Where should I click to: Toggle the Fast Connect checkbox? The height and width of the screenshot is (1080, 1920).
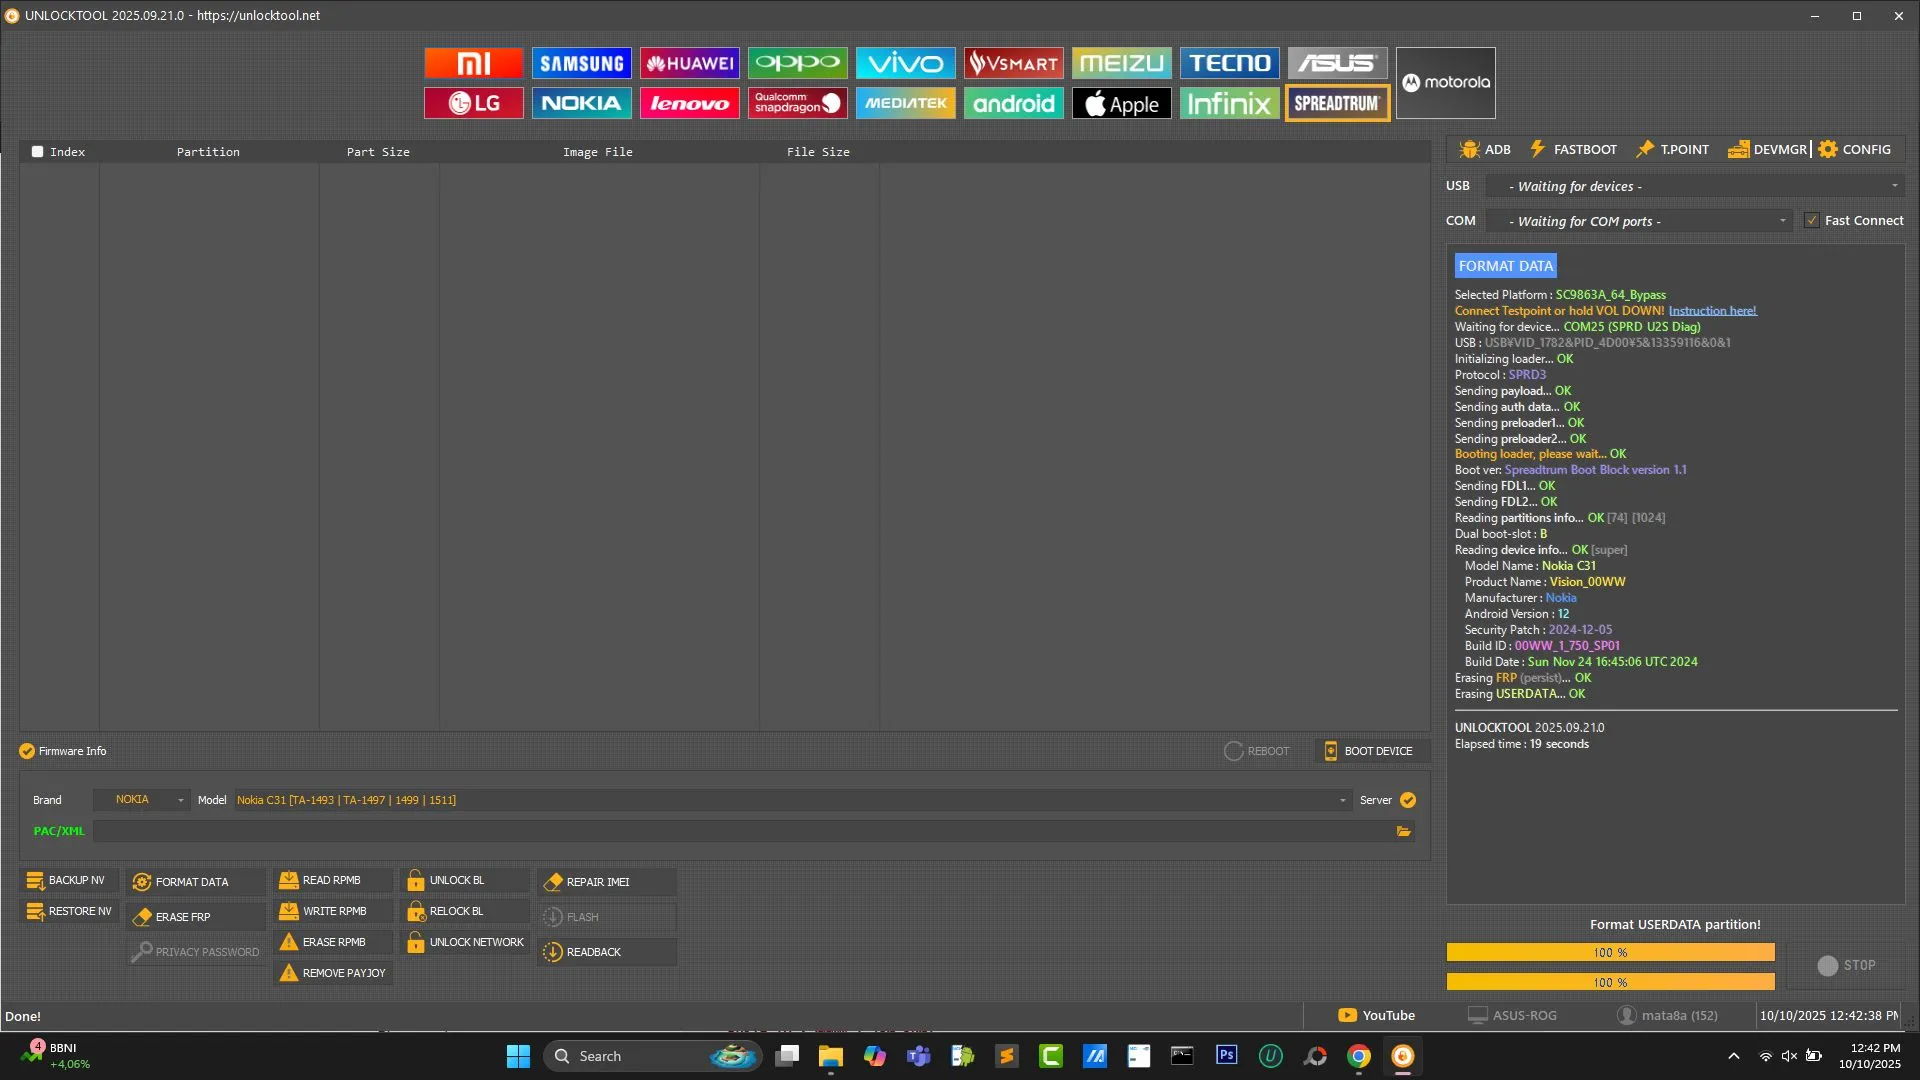coord(1811,220)
